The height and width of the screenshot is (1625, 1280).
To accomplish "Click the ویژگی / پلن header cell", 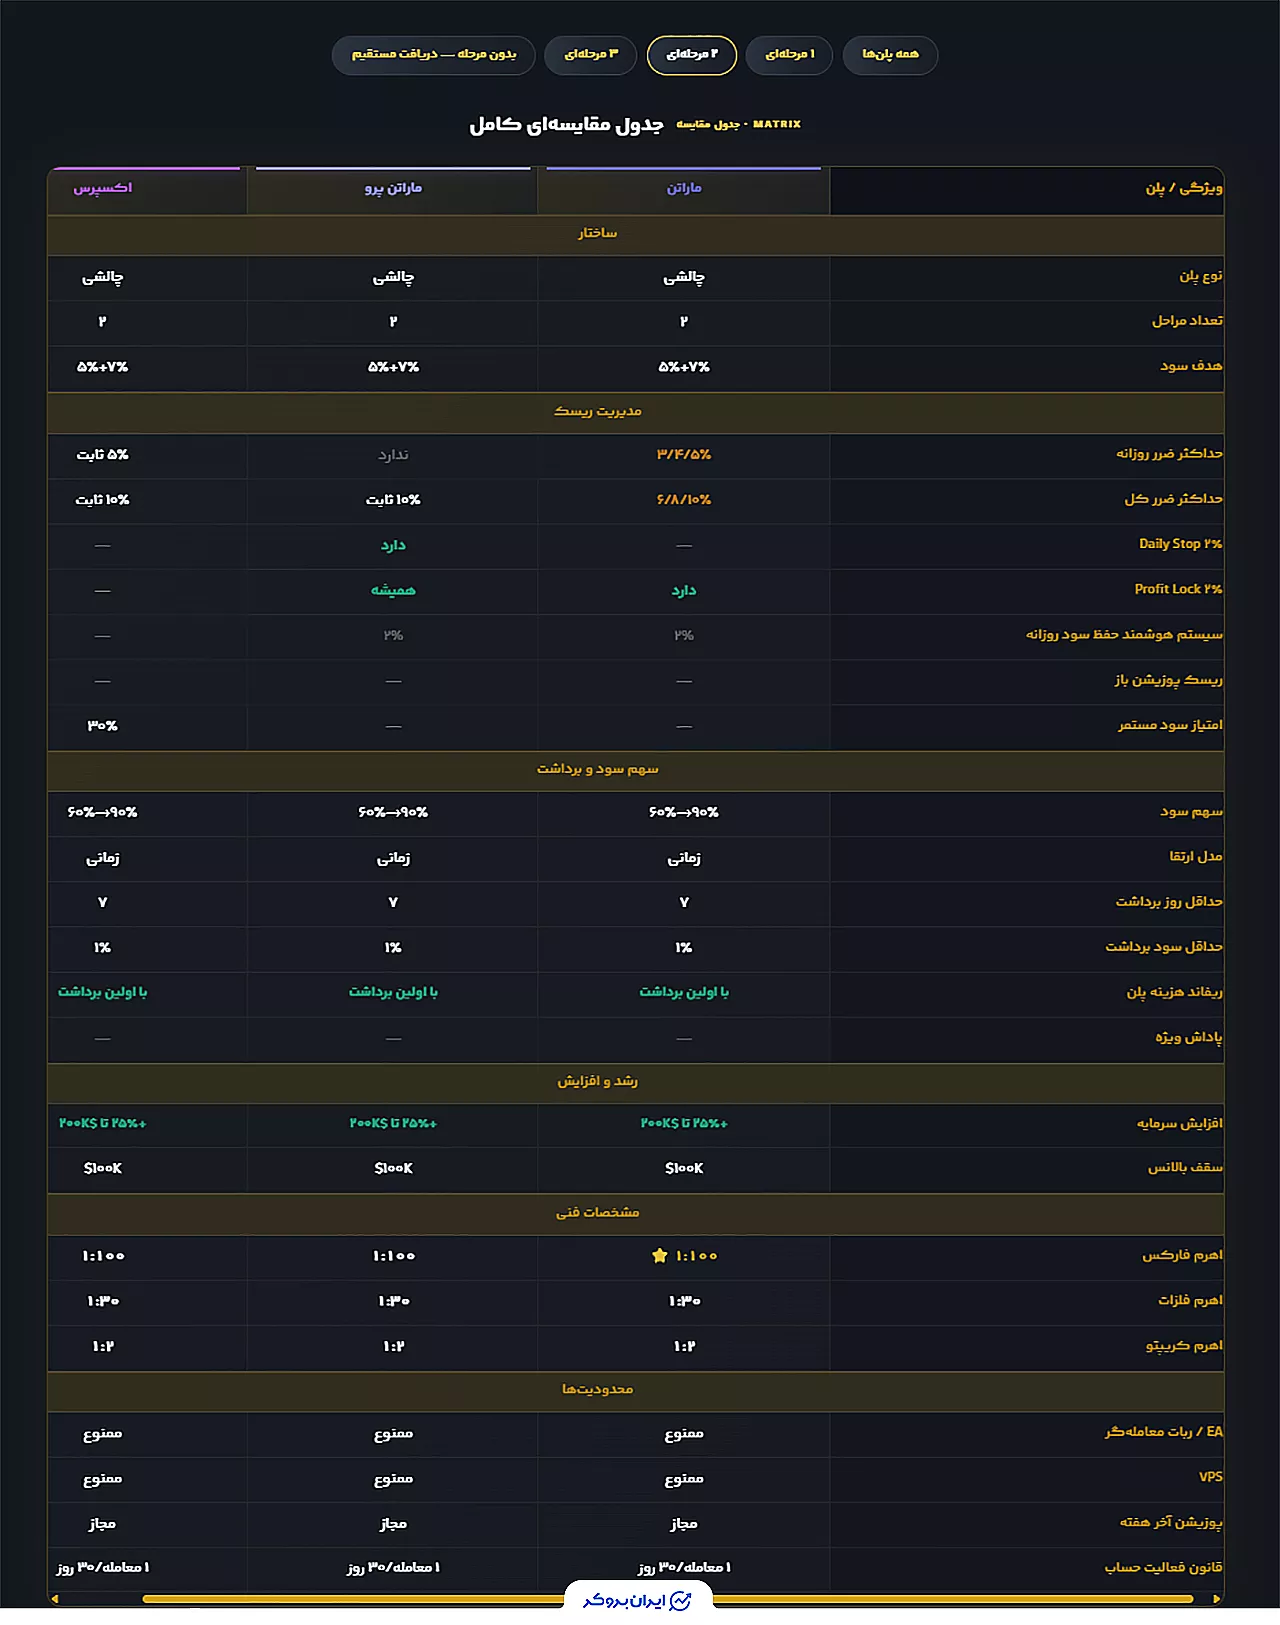I will pyautogui.click(x=1027, y=189).
